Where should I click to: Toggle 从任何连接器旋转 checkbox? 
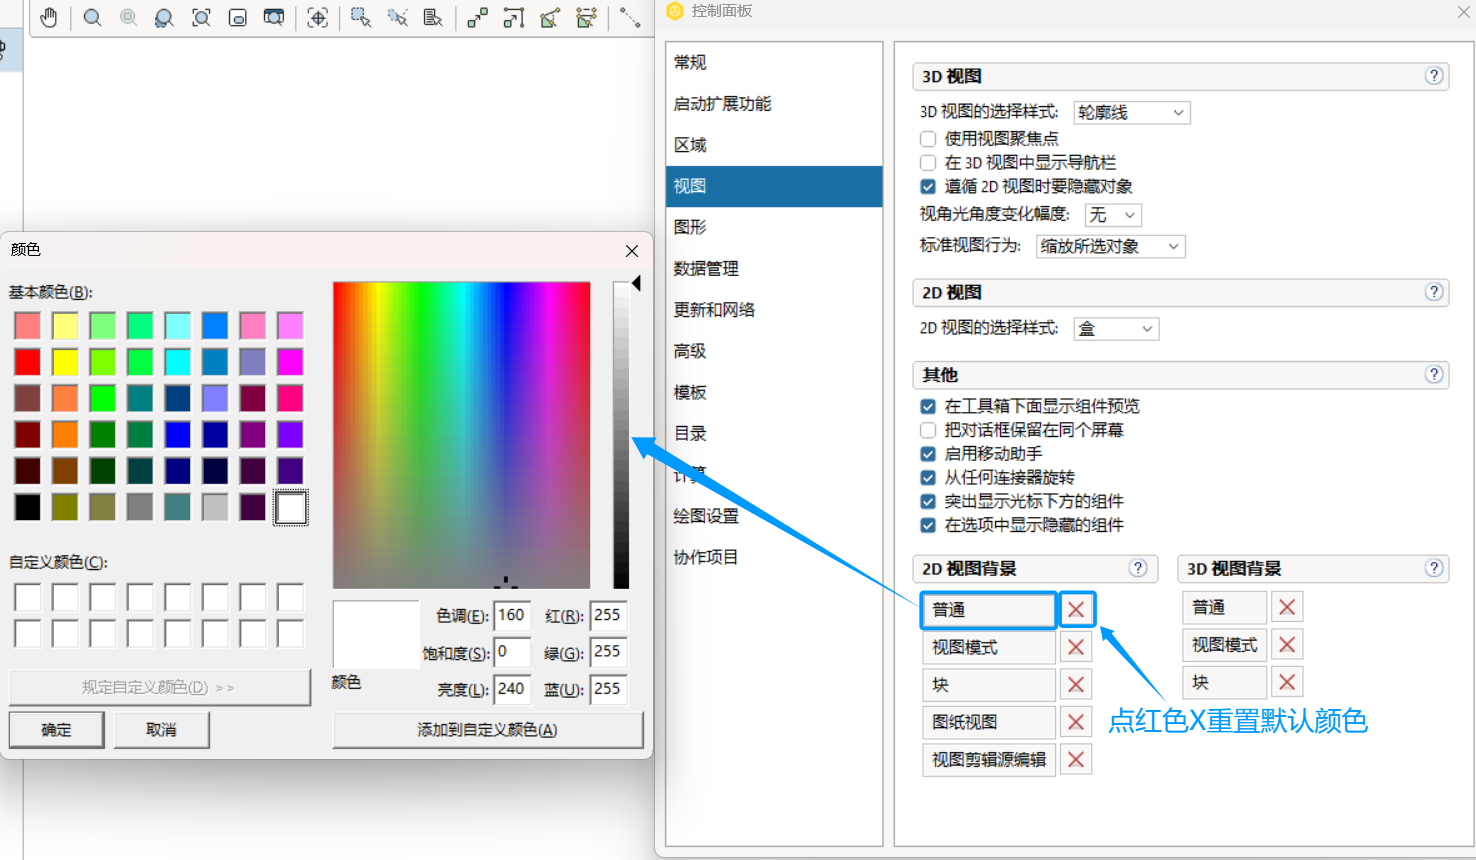pyautogui.click(x=928, y=478)
